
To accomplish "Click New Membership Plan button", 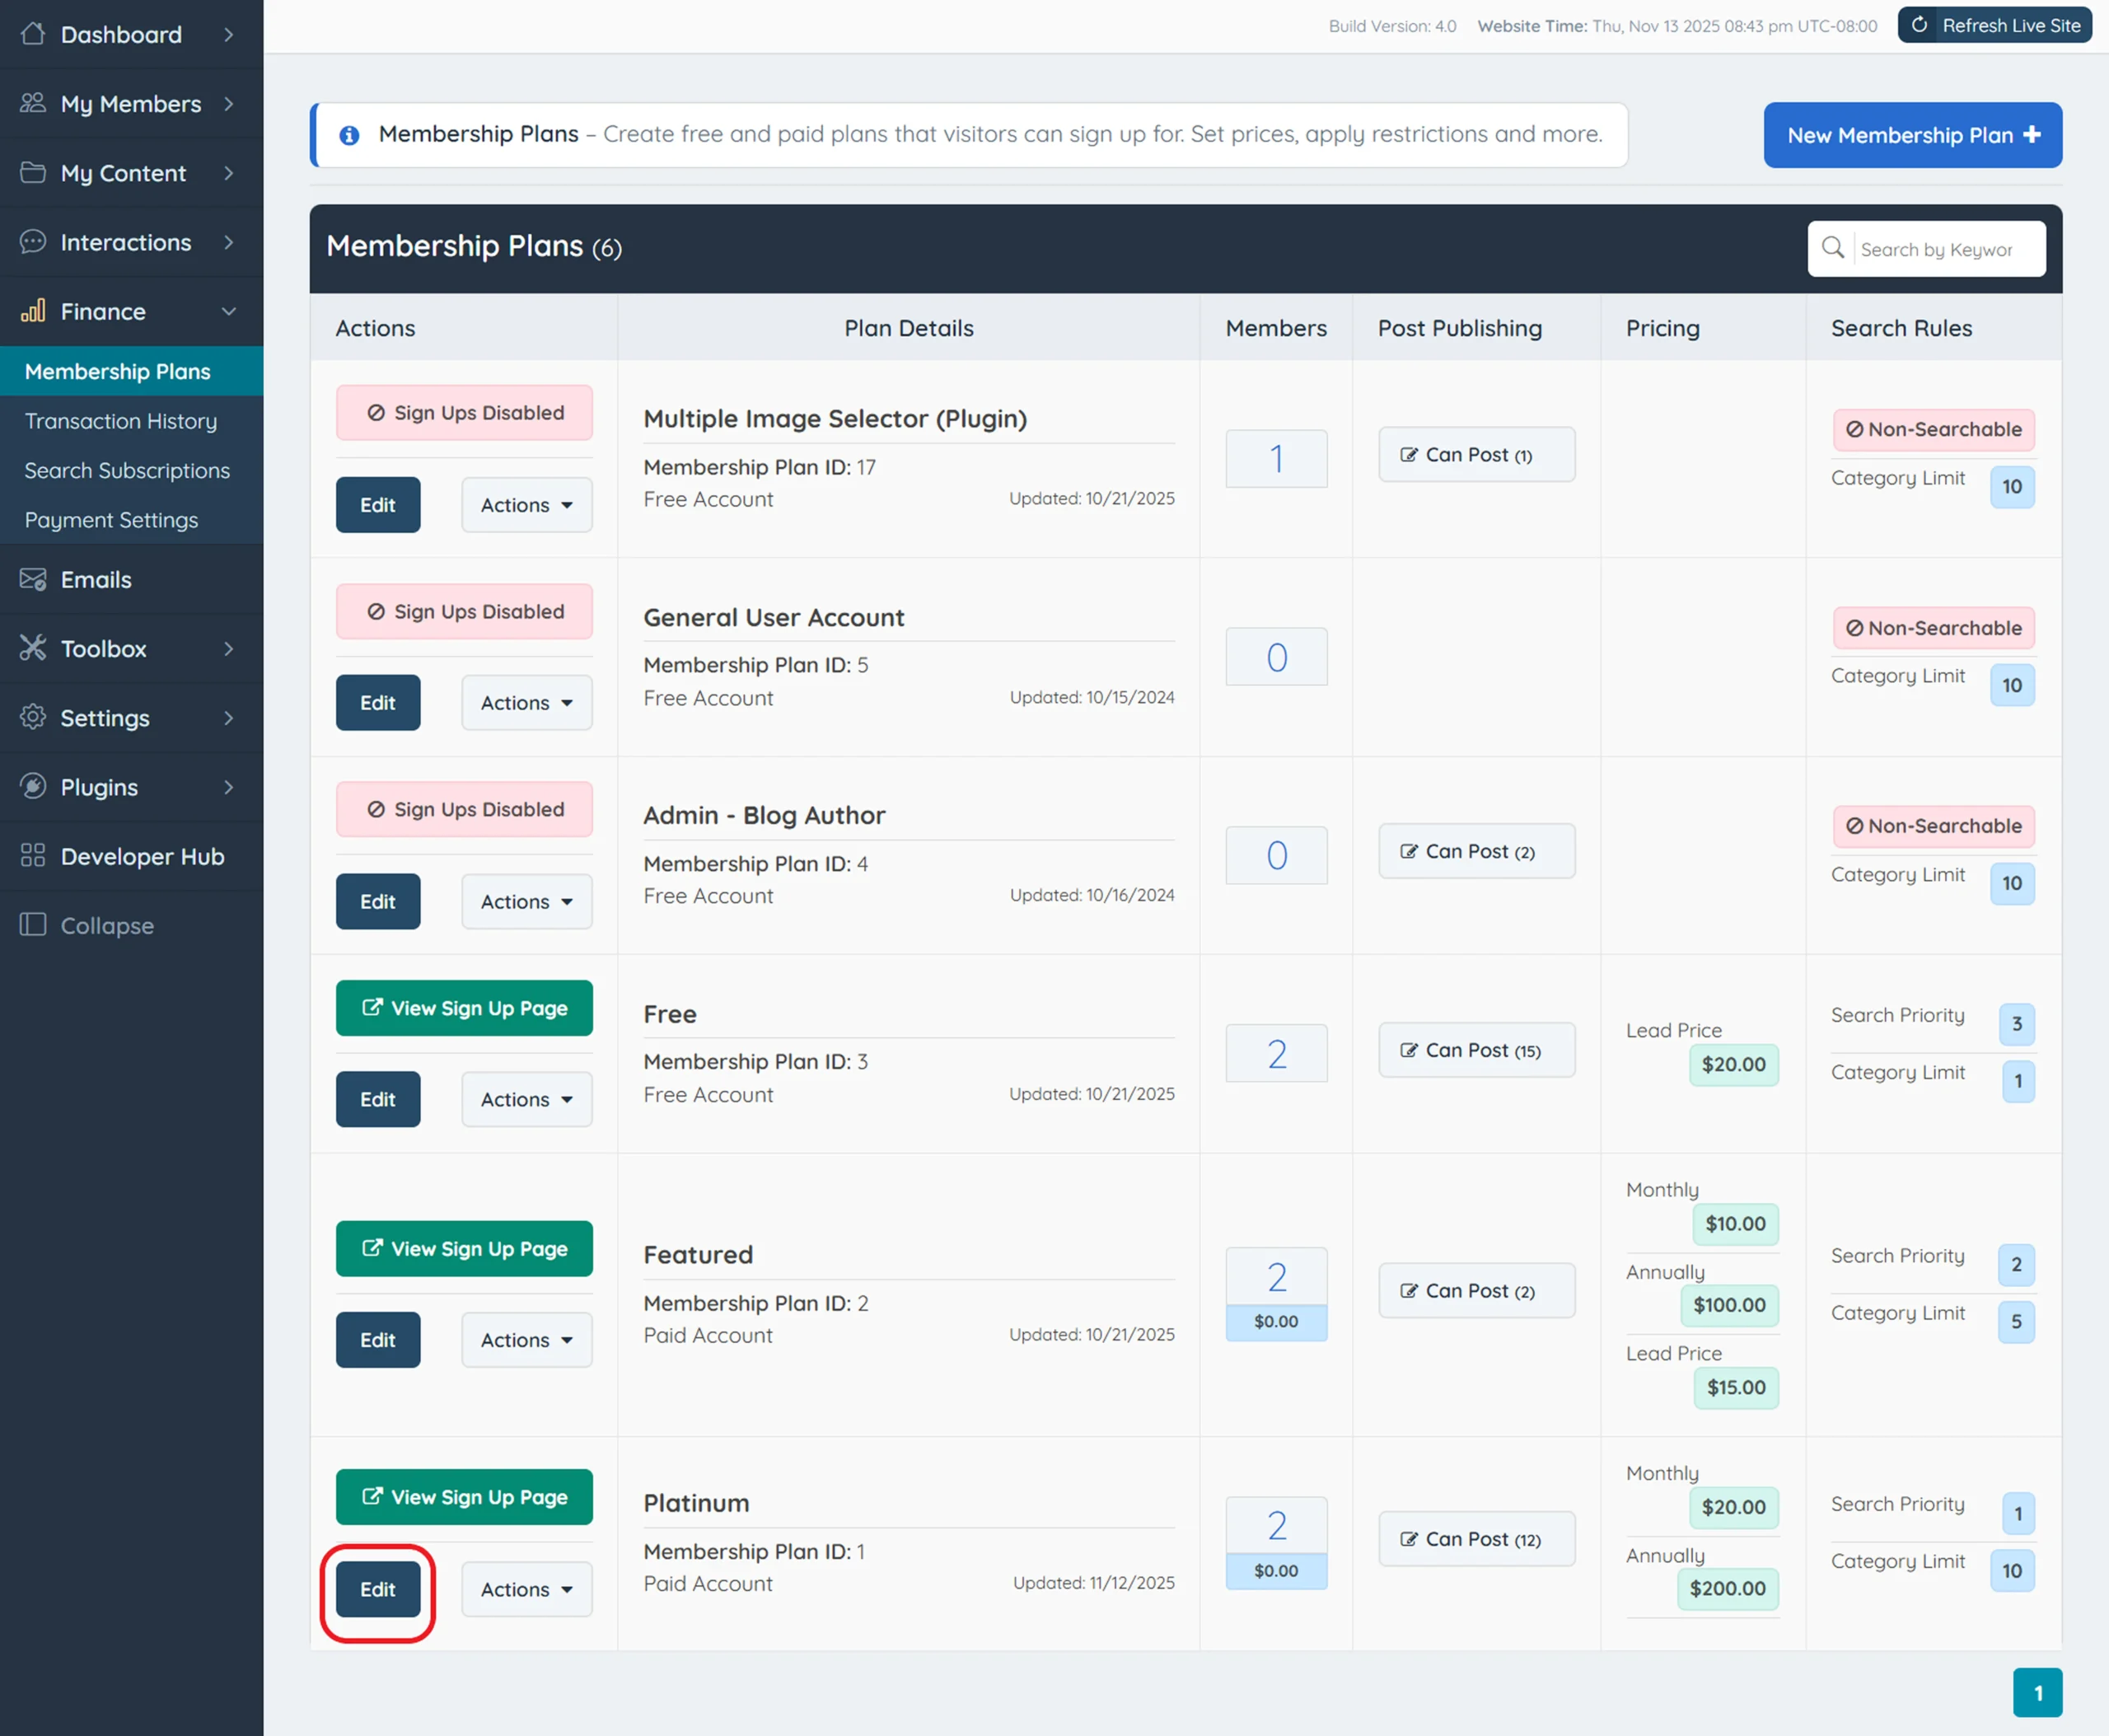I will (1912, 135).
